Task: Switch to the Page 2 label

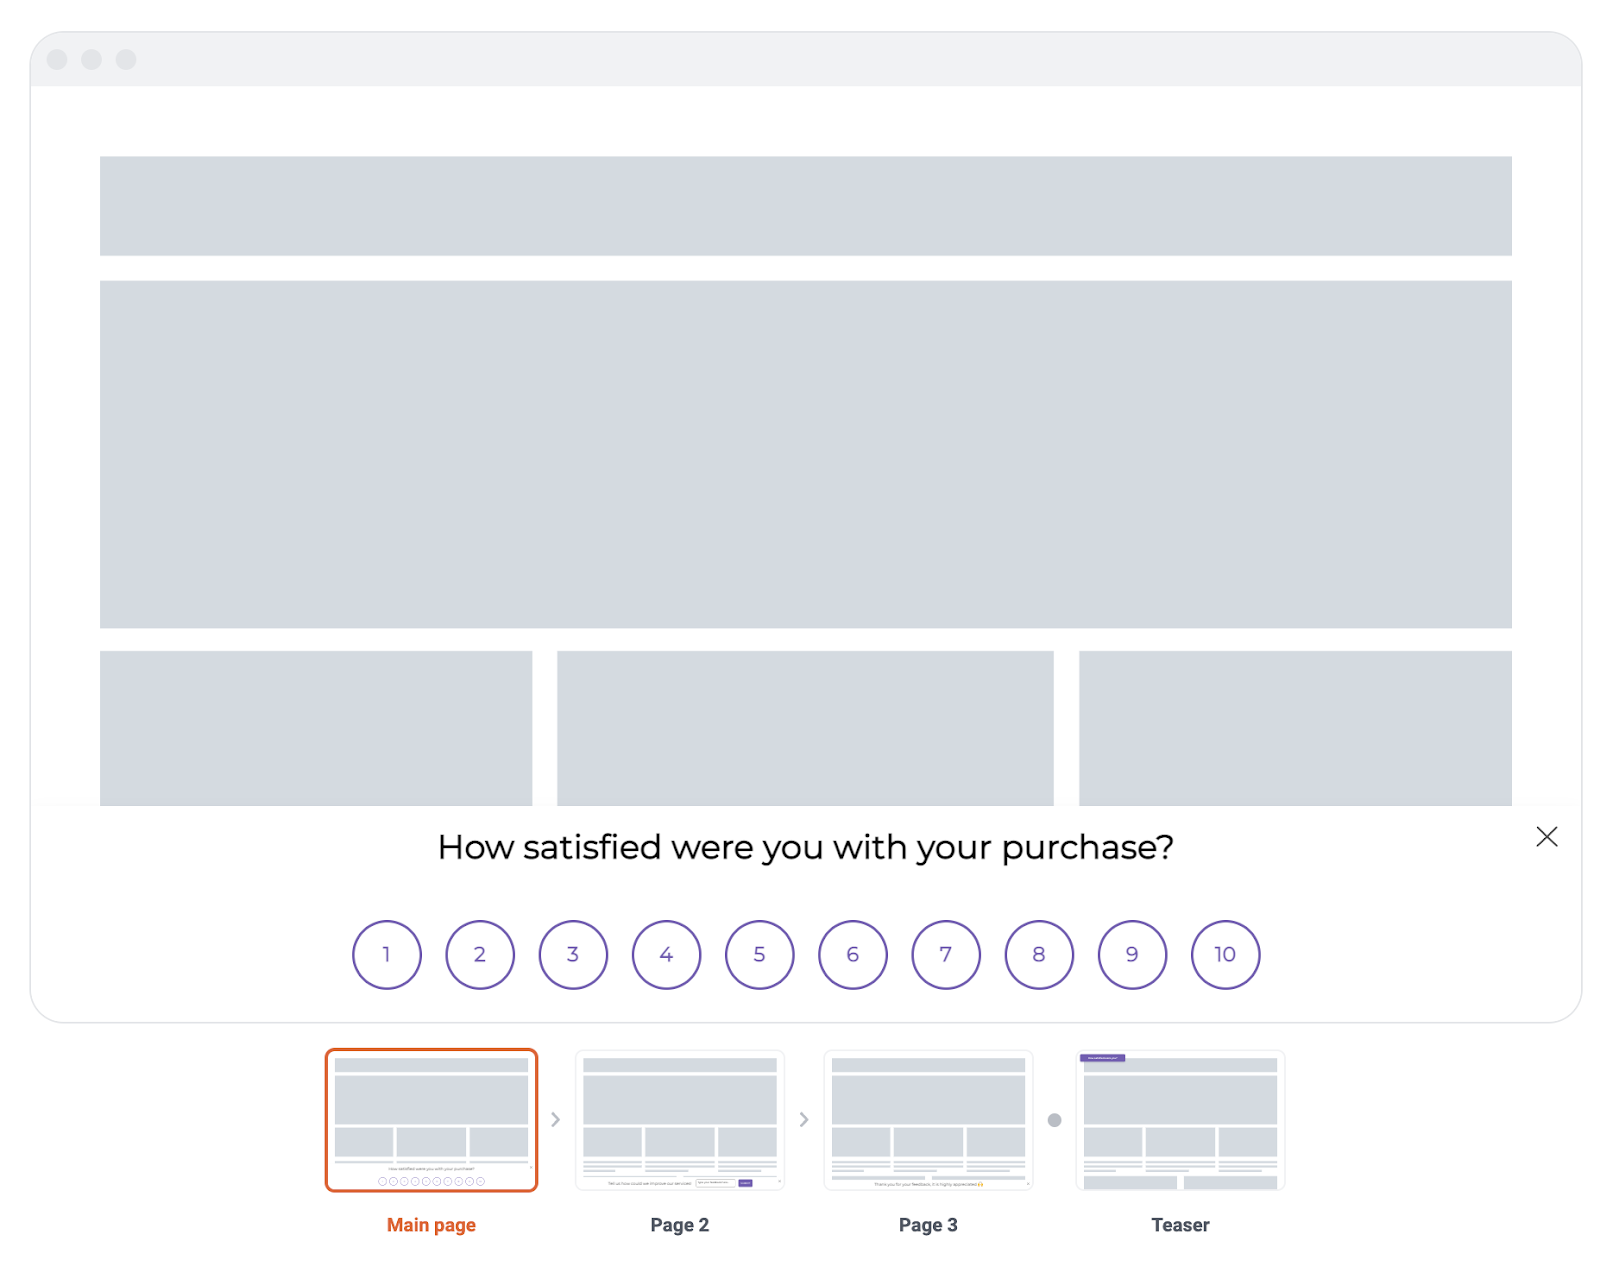Action: (680, 1225)
